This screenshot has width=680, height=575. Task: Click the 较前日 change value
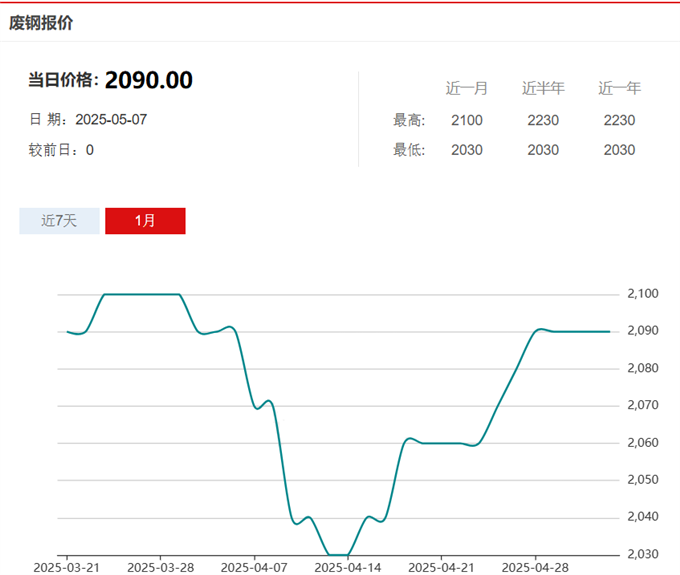90,150
